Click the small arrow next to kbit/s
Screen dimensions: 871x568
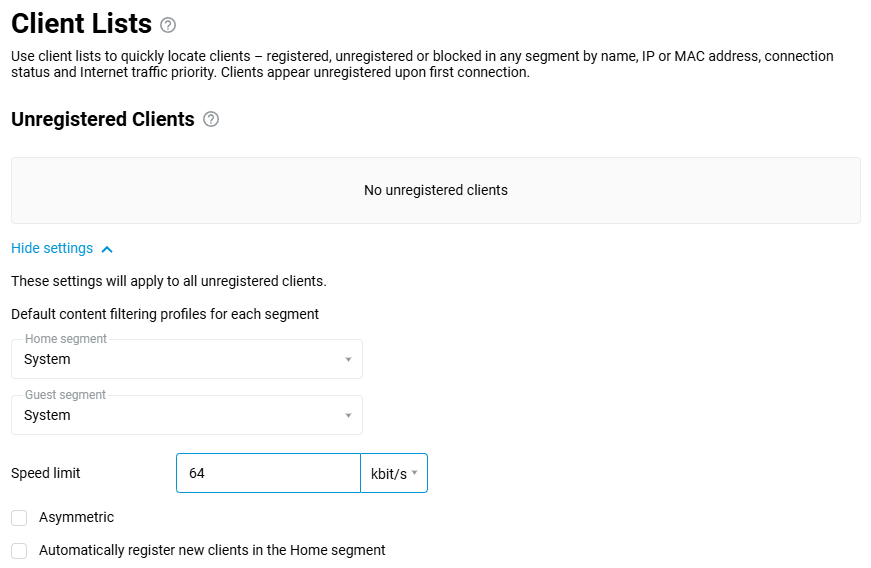point(414,473)
